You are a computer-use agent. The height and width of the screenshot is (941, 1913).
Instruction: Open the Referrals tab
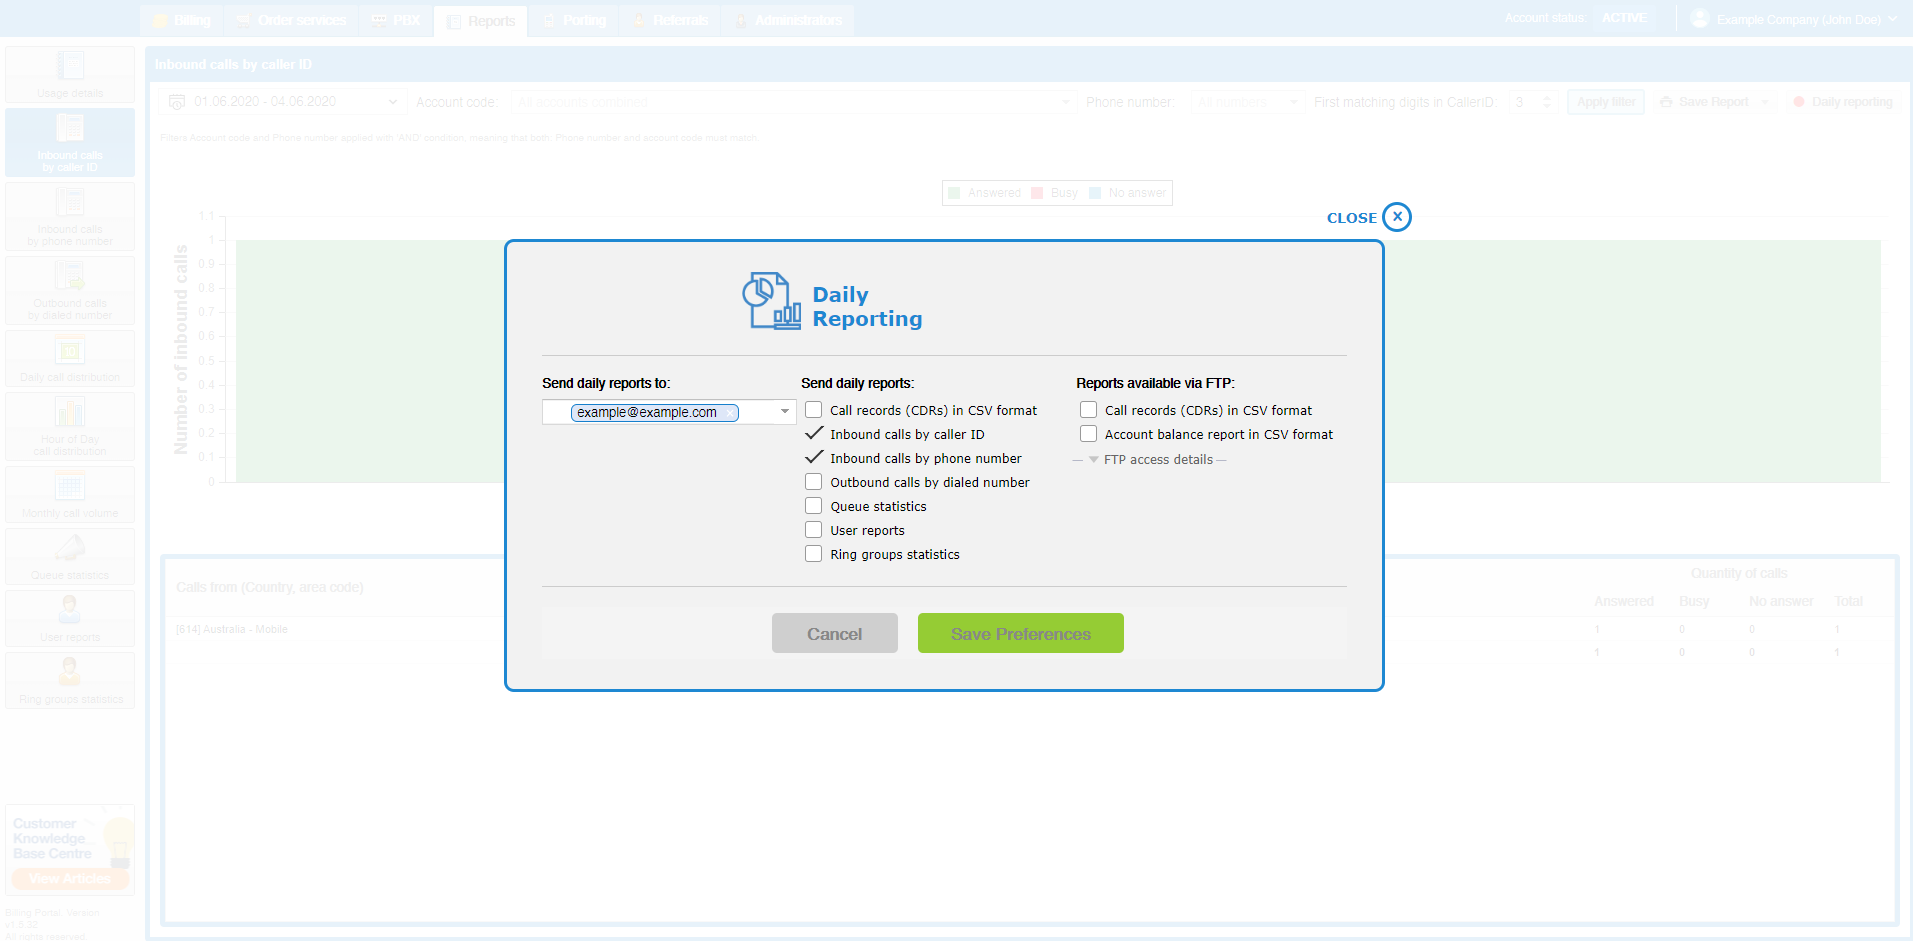pos(670,20)
